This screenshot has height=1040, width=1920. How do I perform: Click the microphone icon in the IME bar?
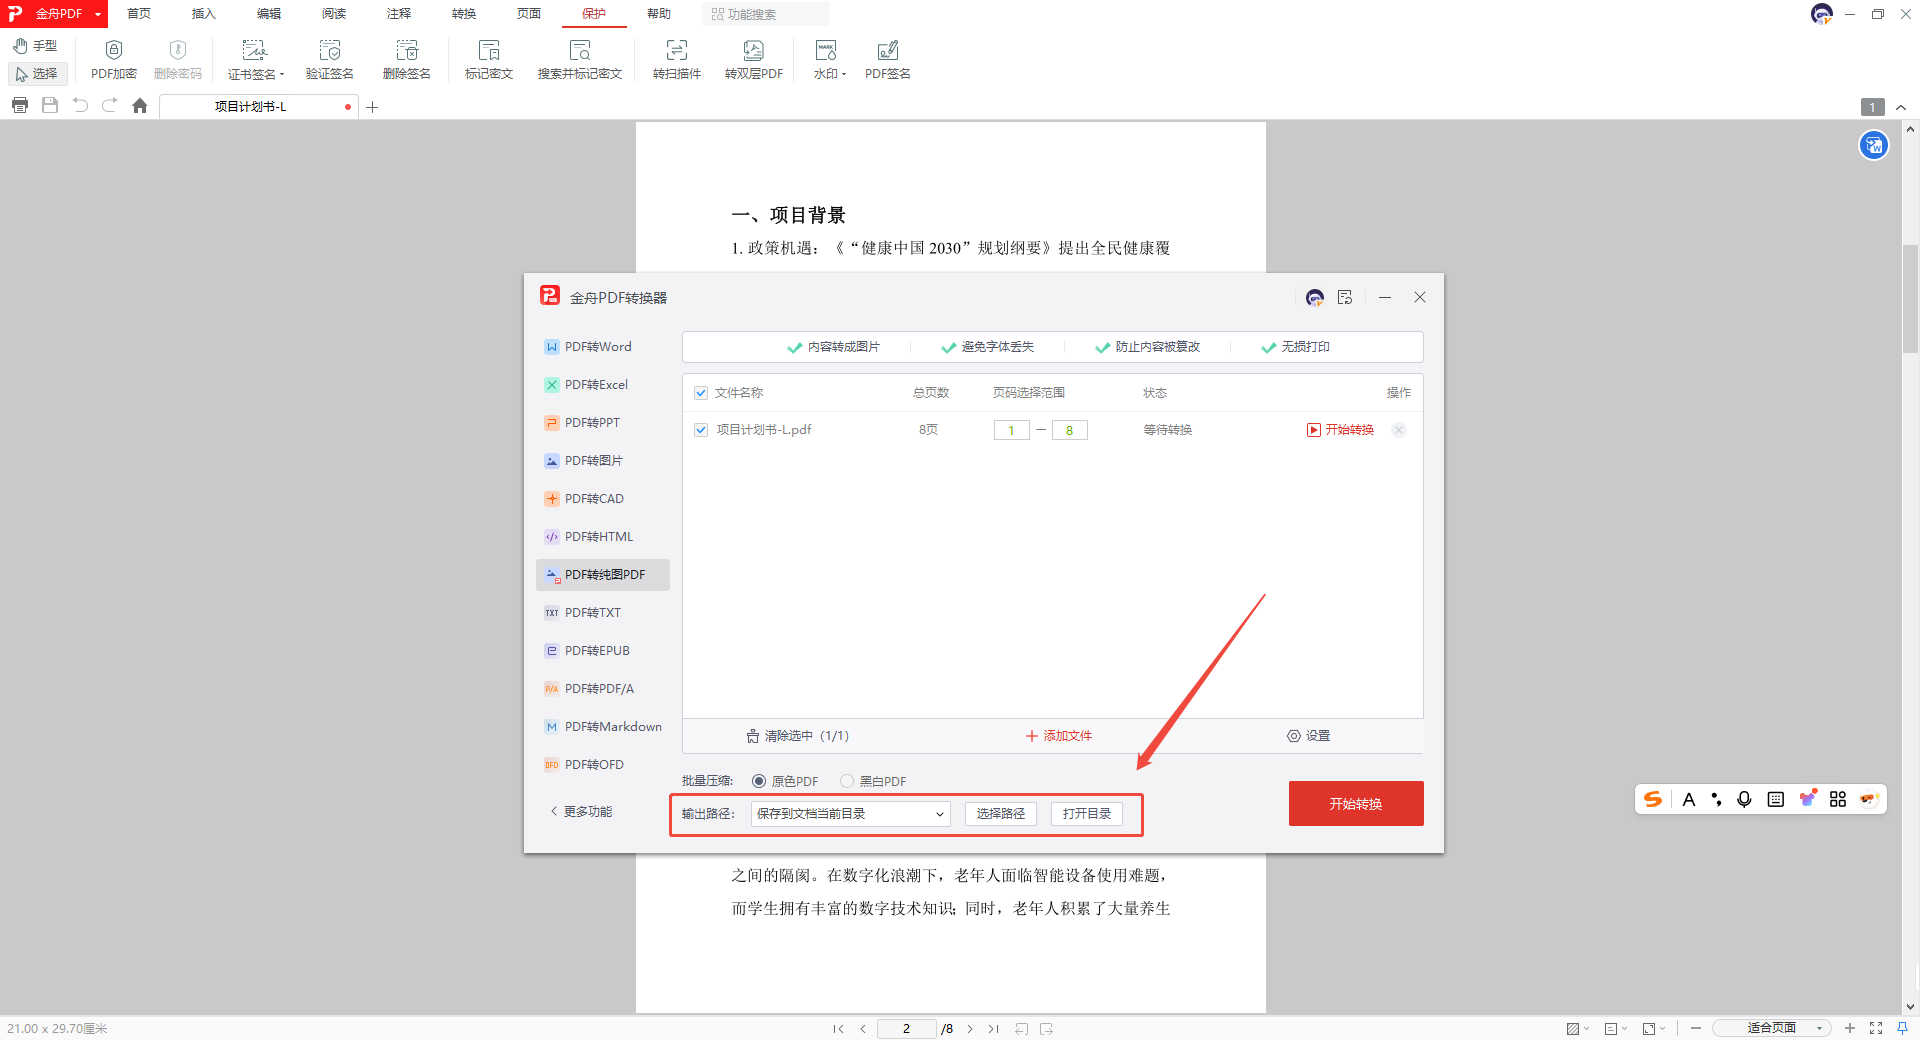[x=1744, y=799]
